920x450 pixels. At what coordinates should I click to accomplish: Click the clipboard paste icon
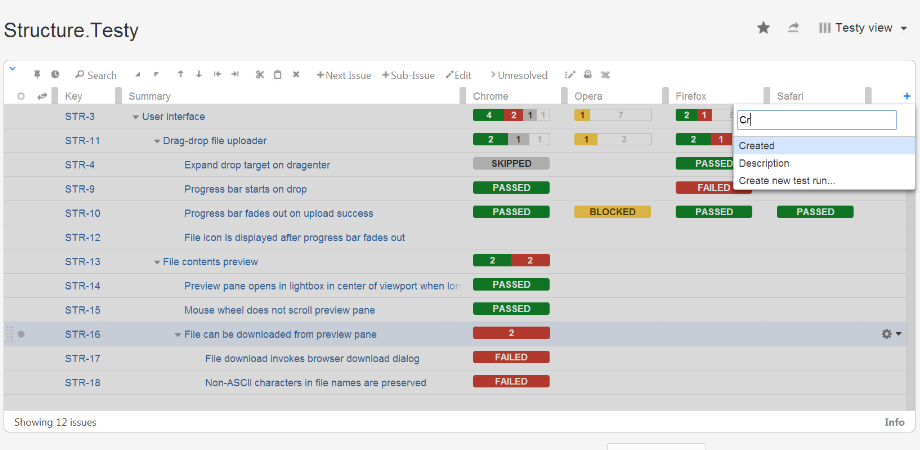tap(278, 75)
